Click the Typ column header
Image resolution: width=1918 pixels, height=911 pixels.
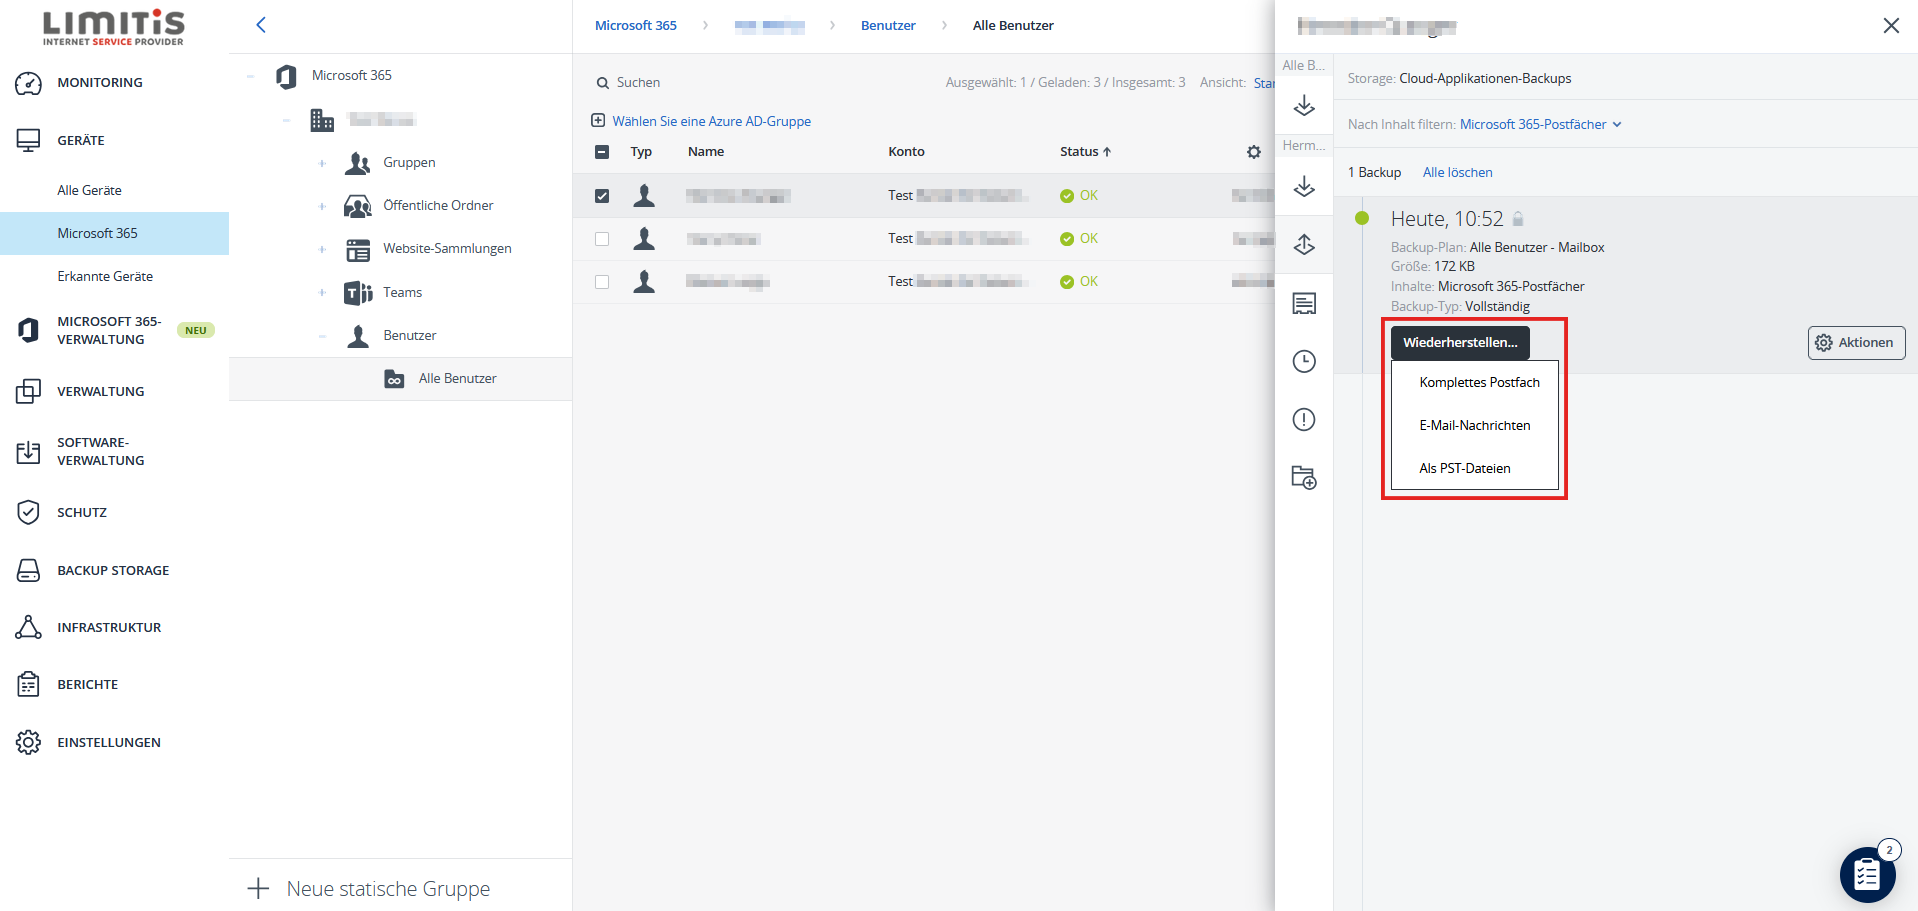pyautogui.click(x=641, y=152)
